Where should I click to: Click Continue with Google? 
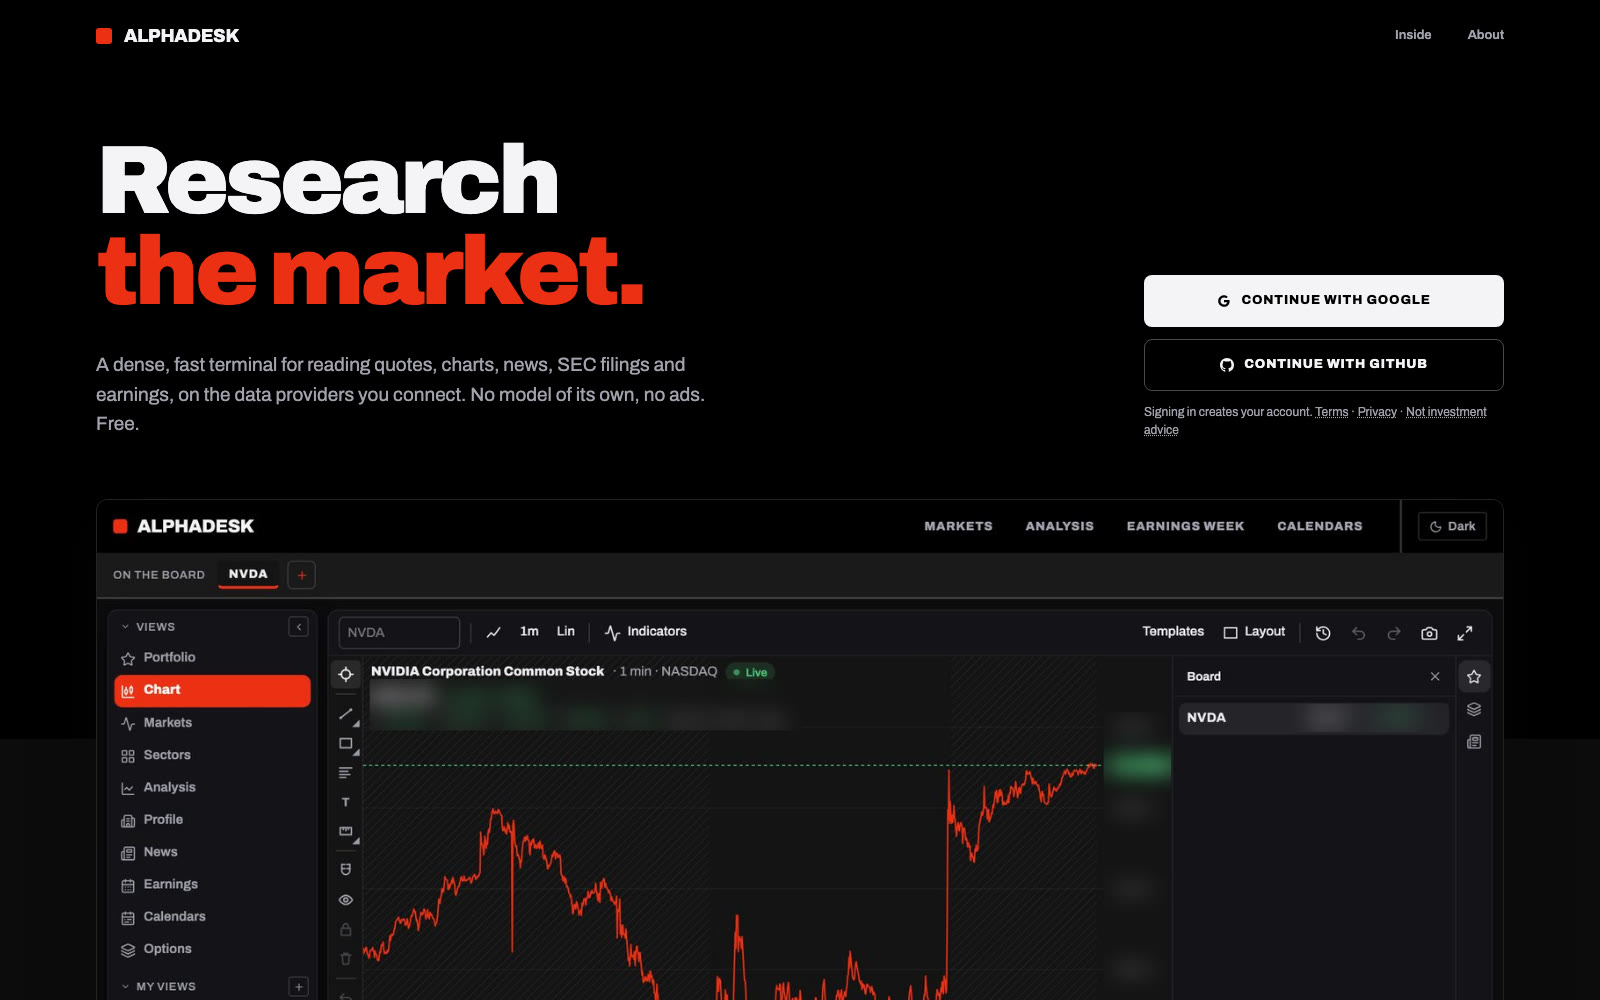pyautogui.click(x=1324, y=301)
